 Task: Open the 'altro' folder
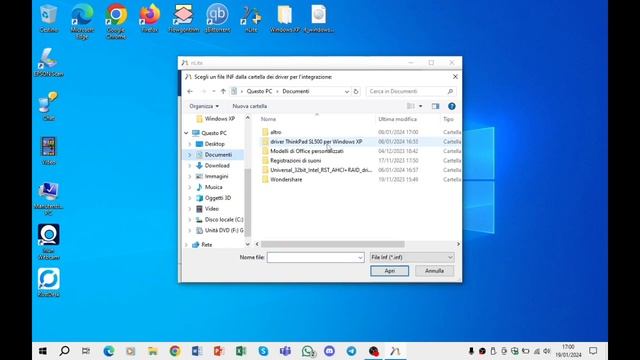coord(276,132)
